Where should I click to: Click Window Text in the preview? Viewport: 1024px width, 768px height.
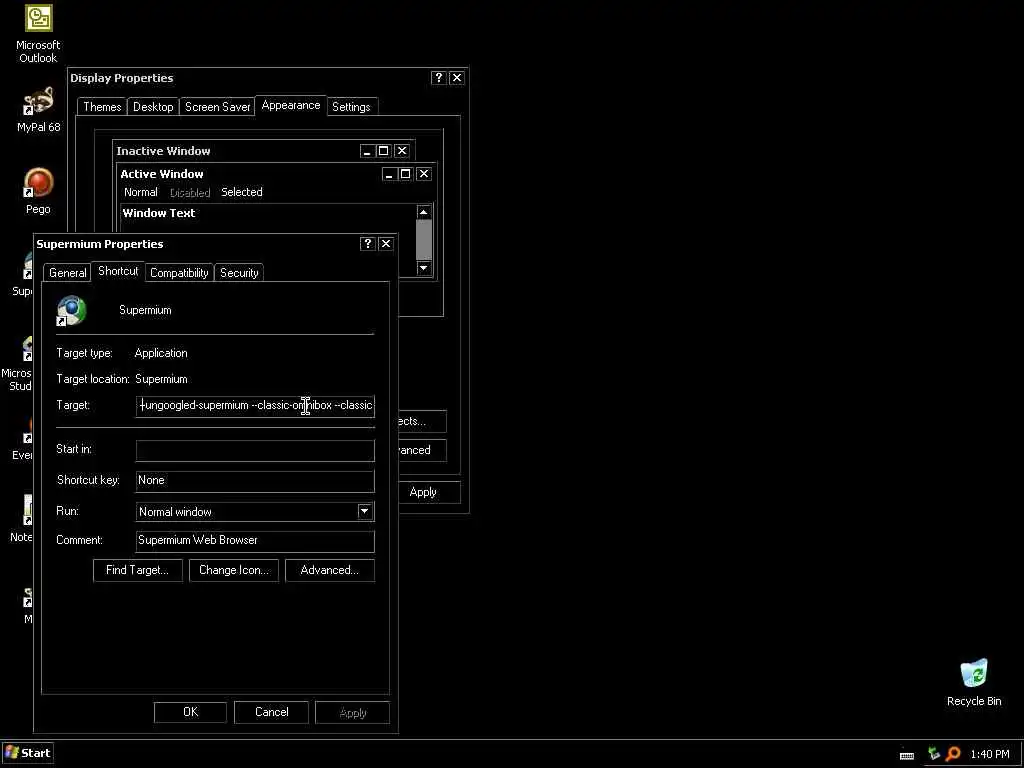159,213
